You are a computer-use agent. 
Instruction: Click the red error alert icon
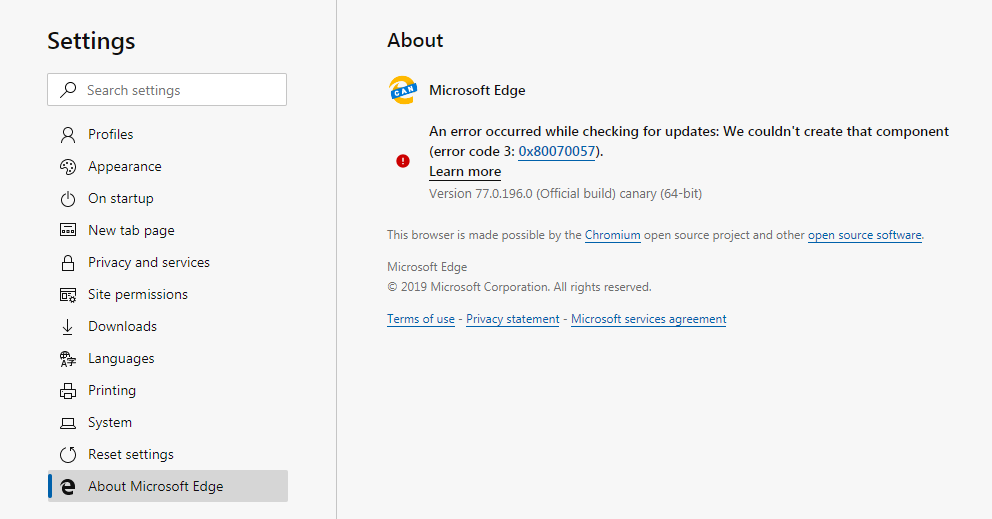(x=403, y=161)
